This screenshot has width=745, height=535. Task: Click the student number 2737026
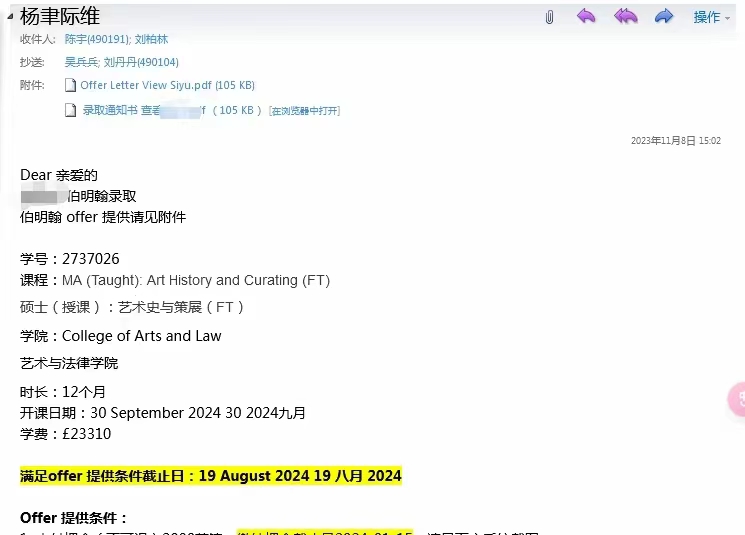coord(90,259)
